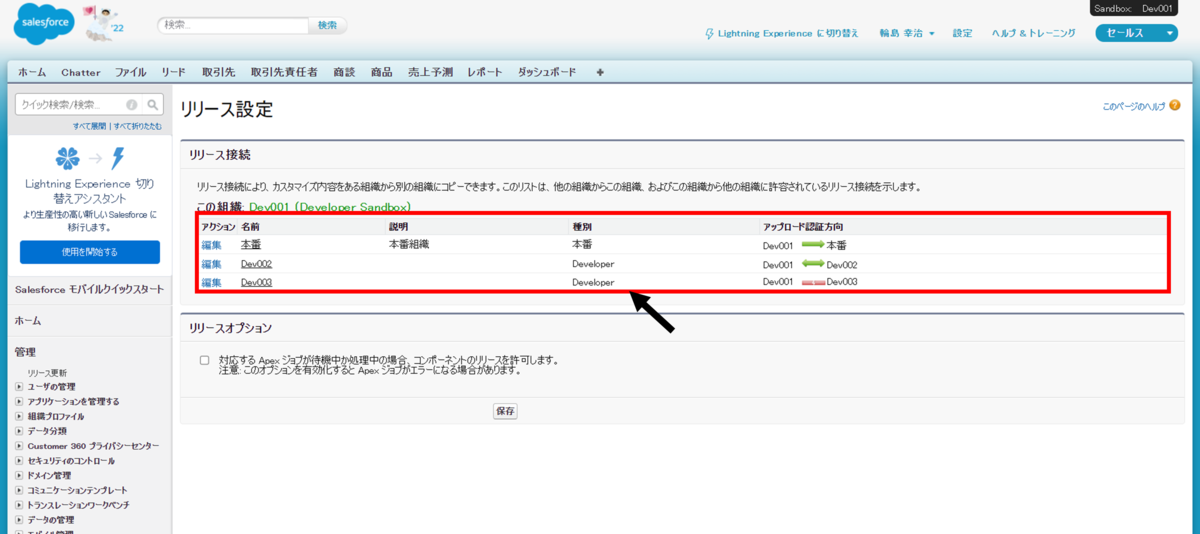Image resolution: width=1200 pixels, height=534 pixels.
Task: Expand アプリケーションを管理する tree node
Action: 19,401
